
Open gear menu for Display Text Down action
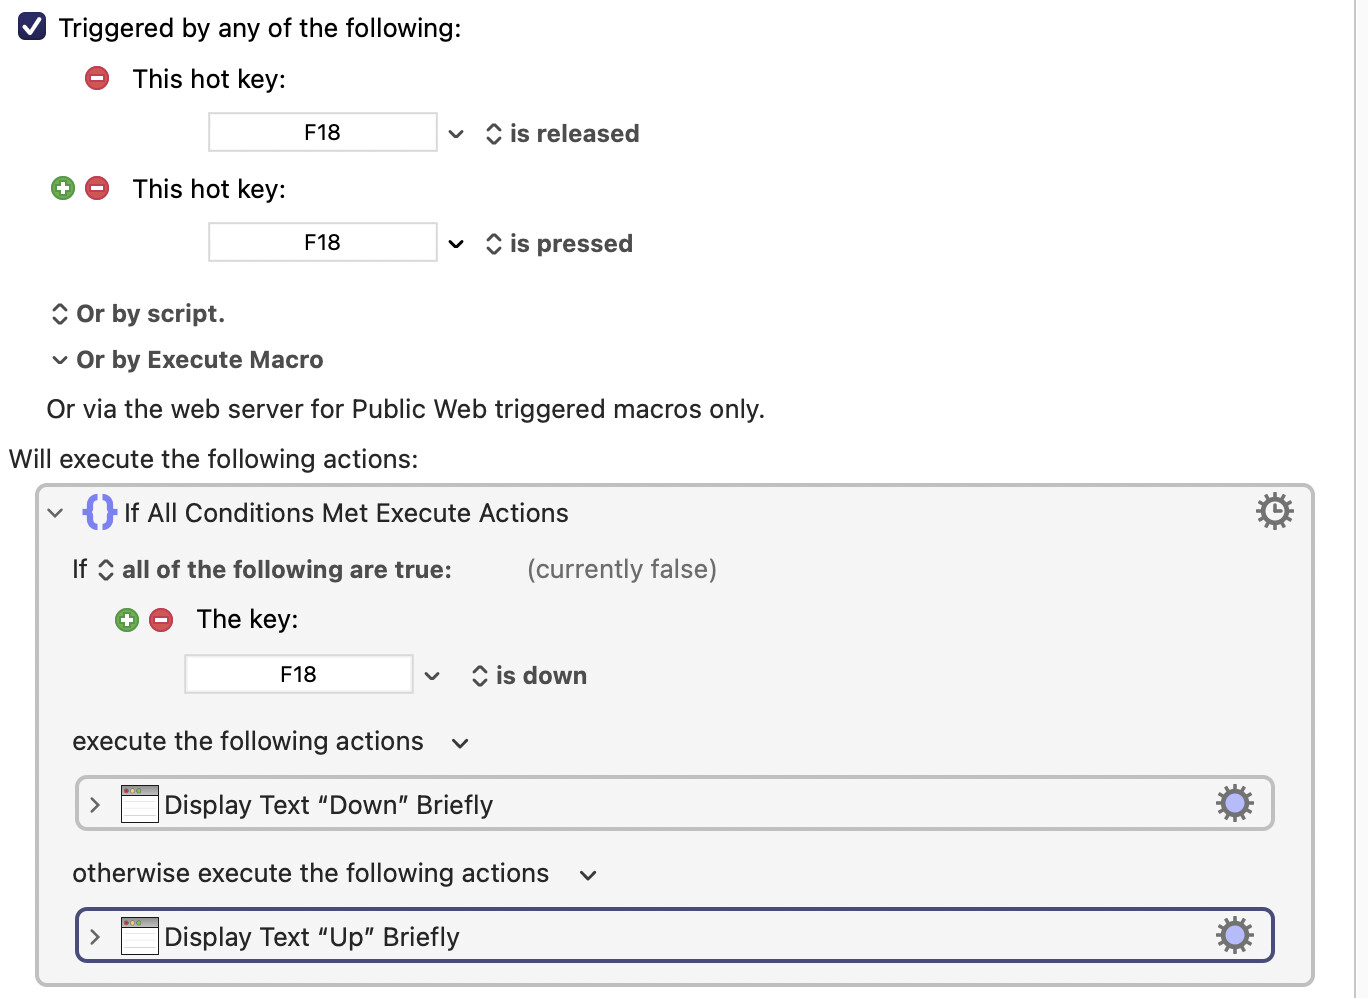(x=1235, y=803)
